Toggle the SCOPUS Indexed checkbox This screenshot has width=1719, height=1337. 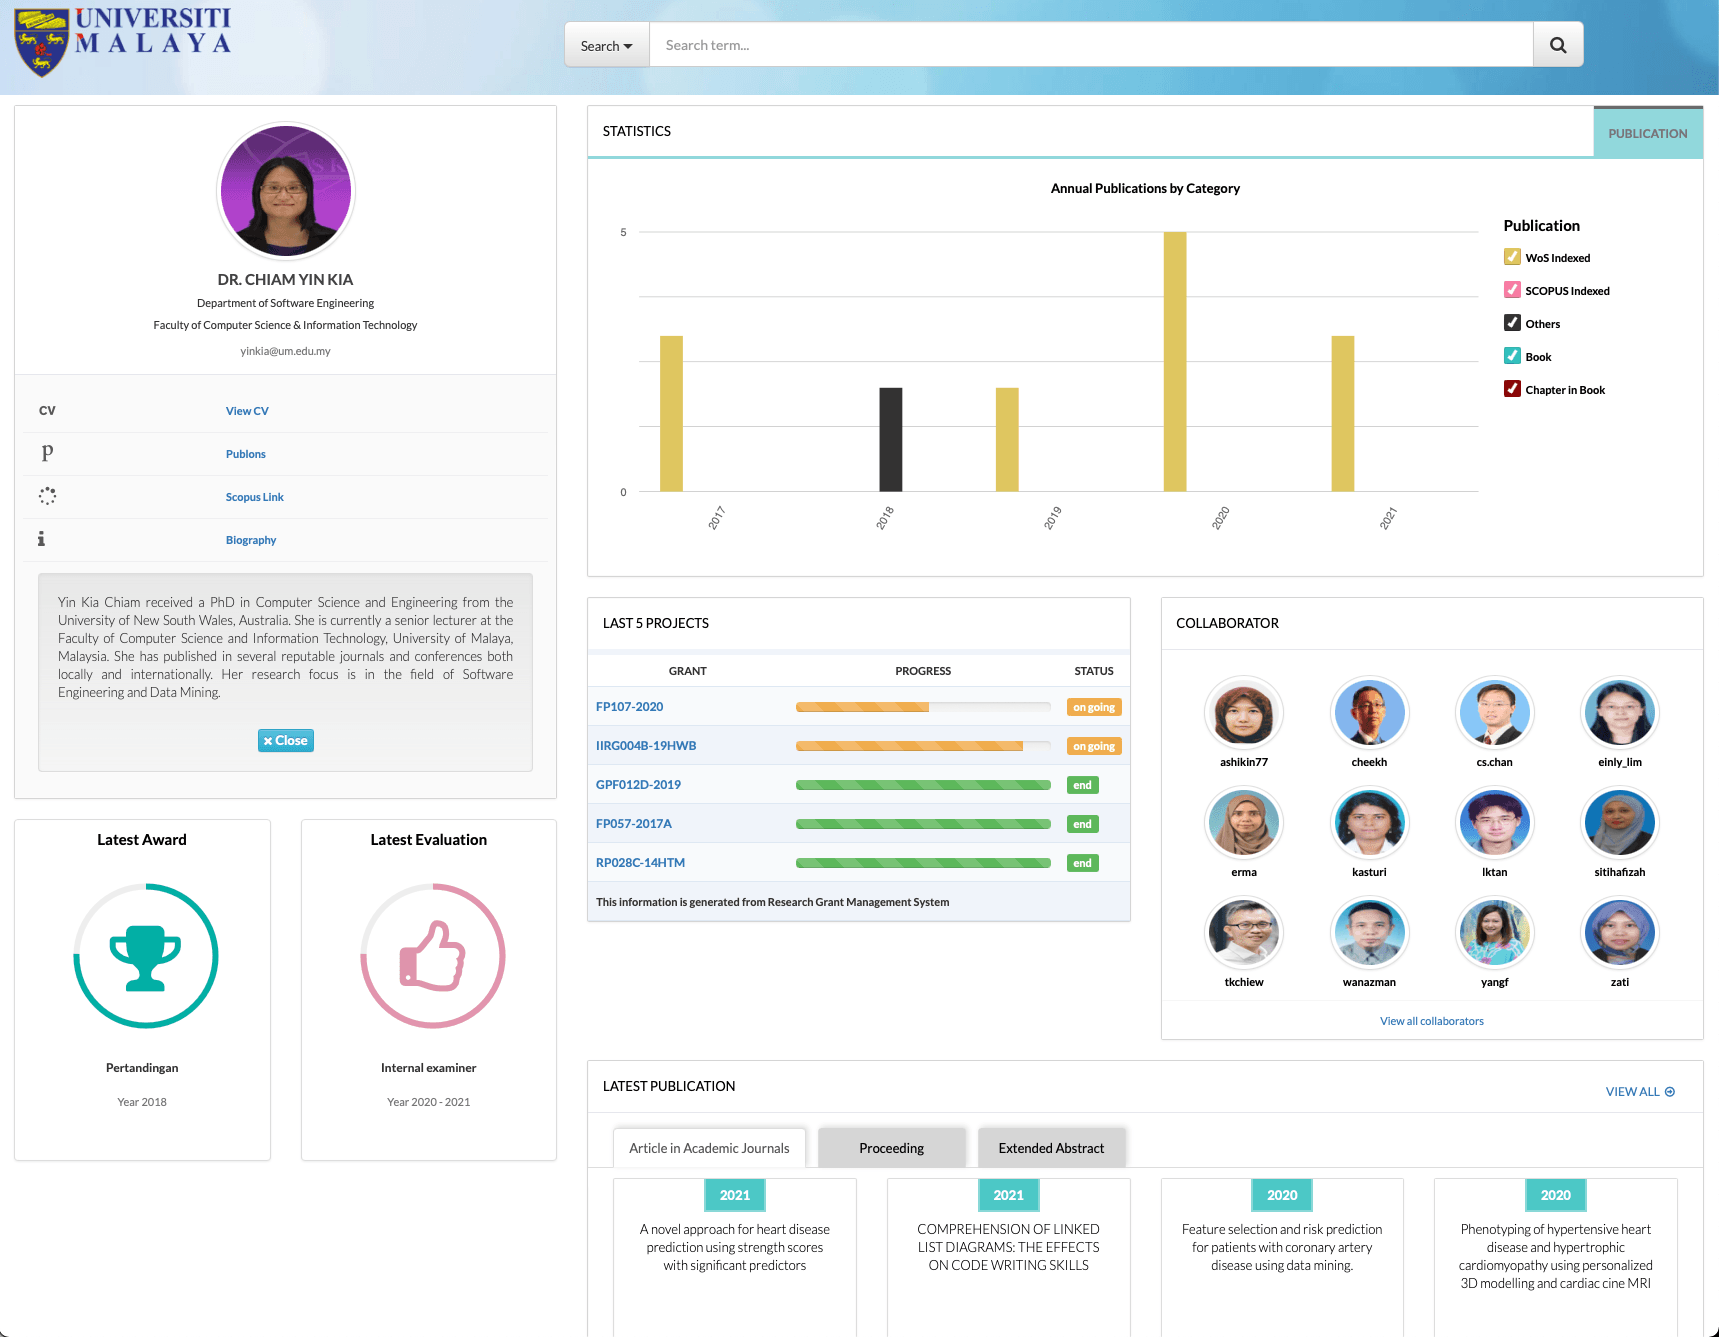[x=1512, y=289]
